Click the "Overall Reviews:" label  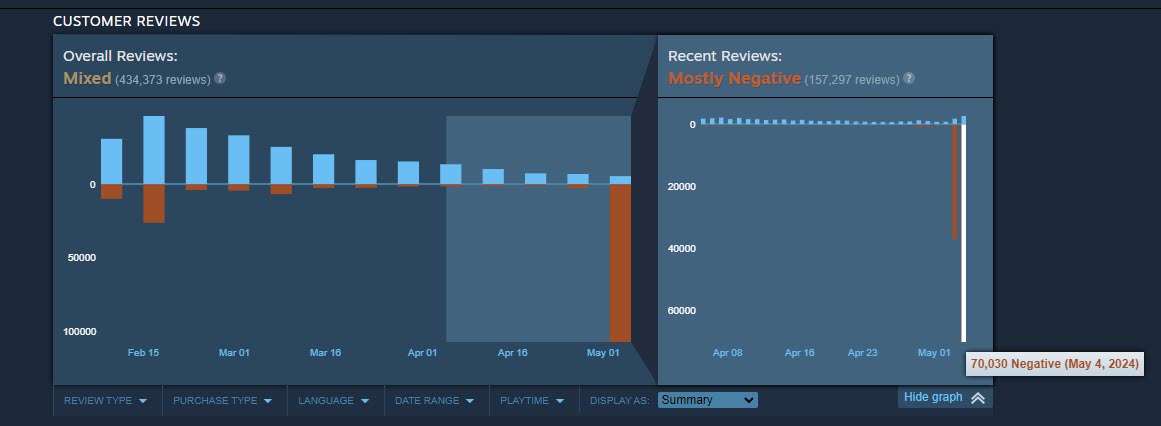point(120,56)
